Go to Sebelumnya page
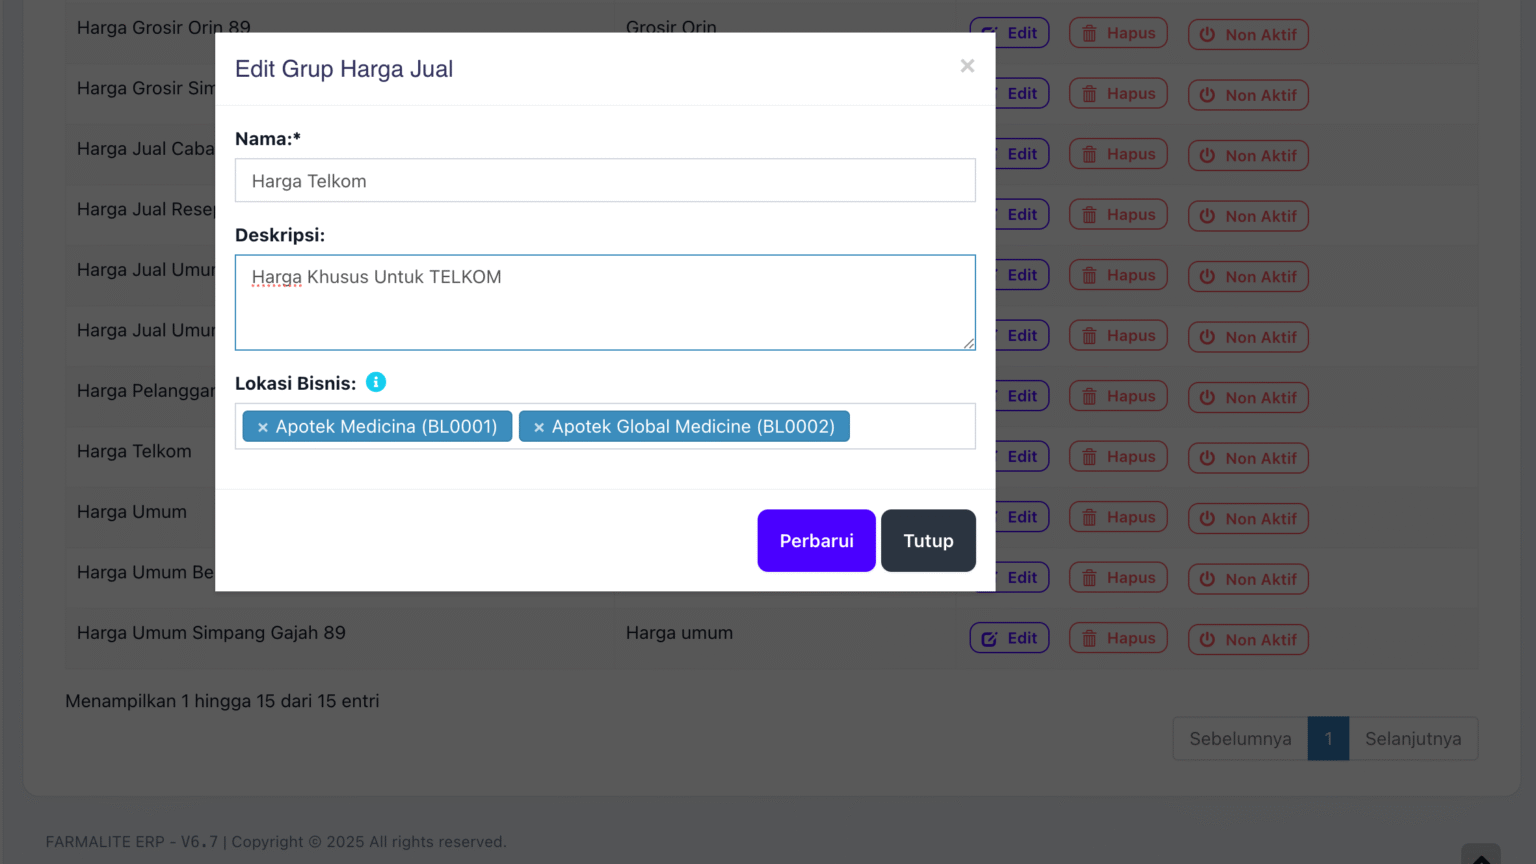1536x864 pixels. 1240,739
